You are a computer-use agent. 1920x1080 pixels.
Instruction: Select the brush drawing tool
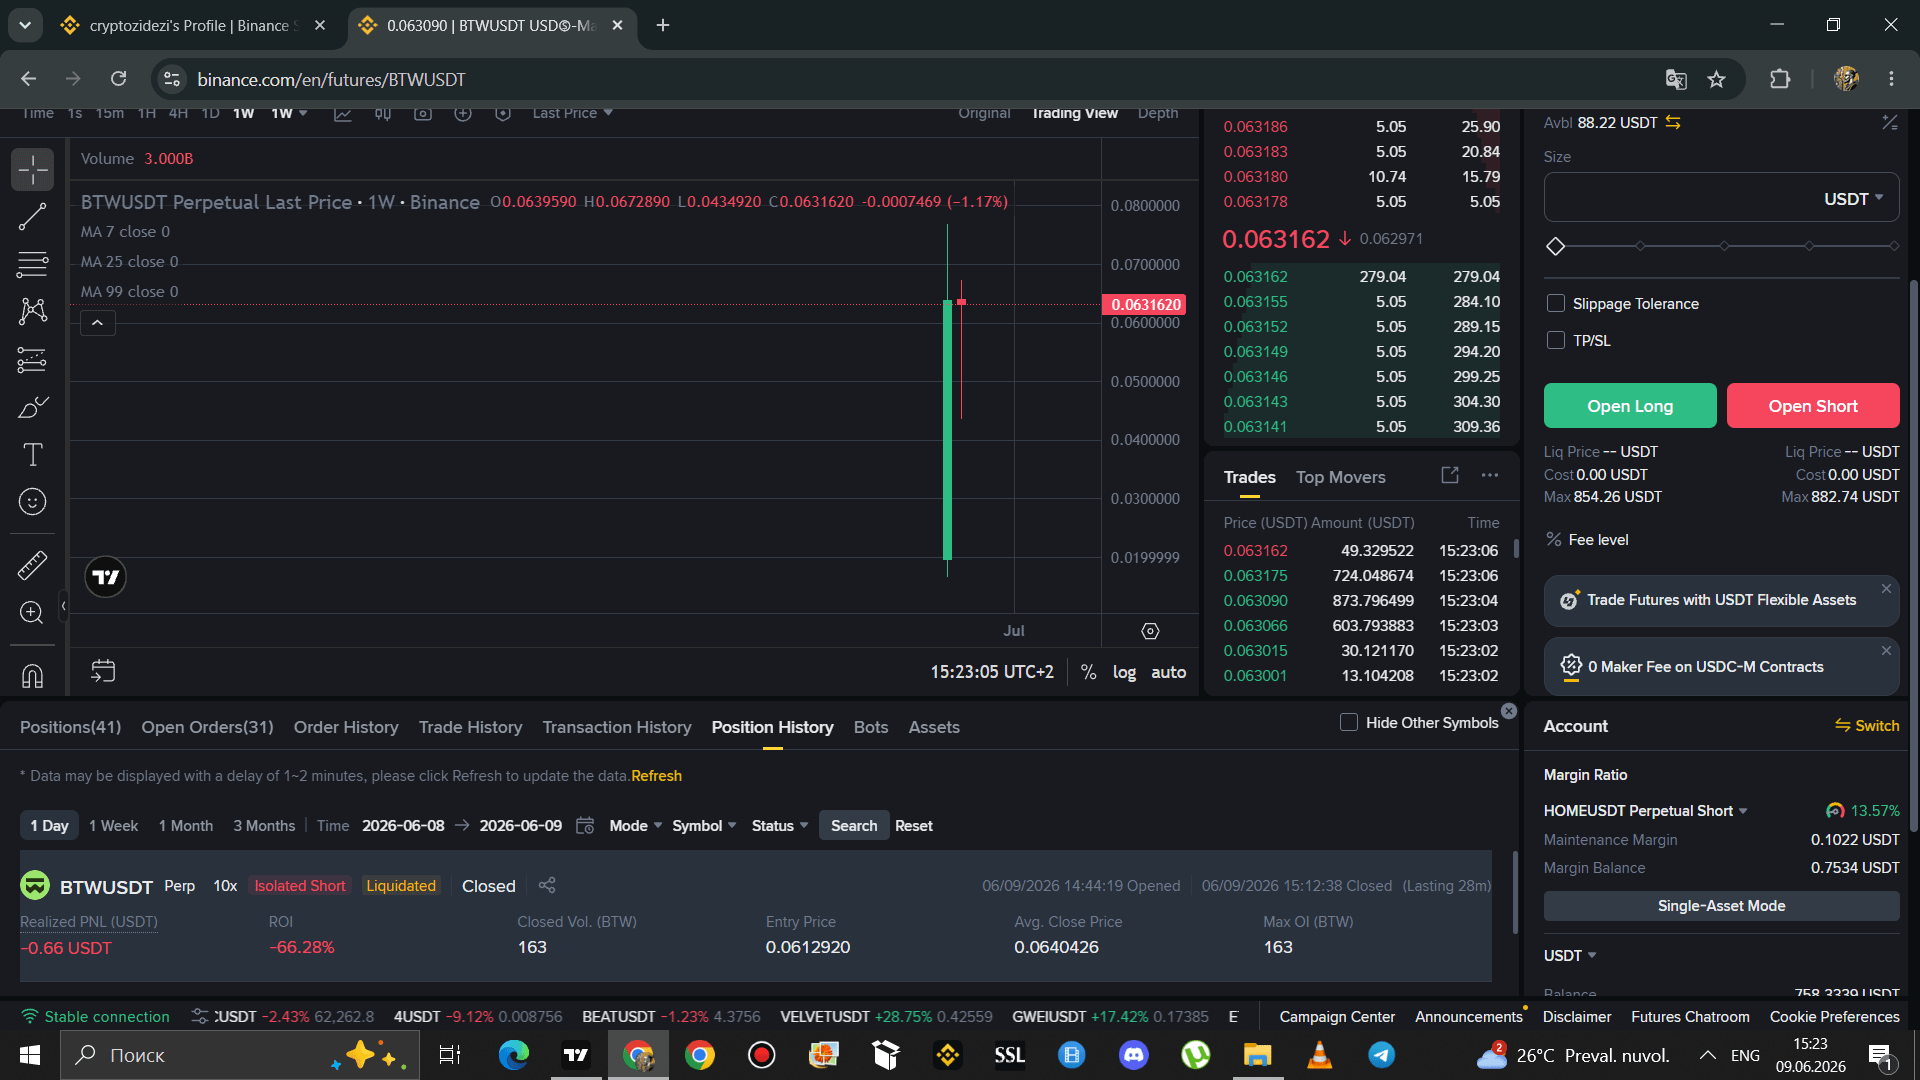[x=32, y=407]
